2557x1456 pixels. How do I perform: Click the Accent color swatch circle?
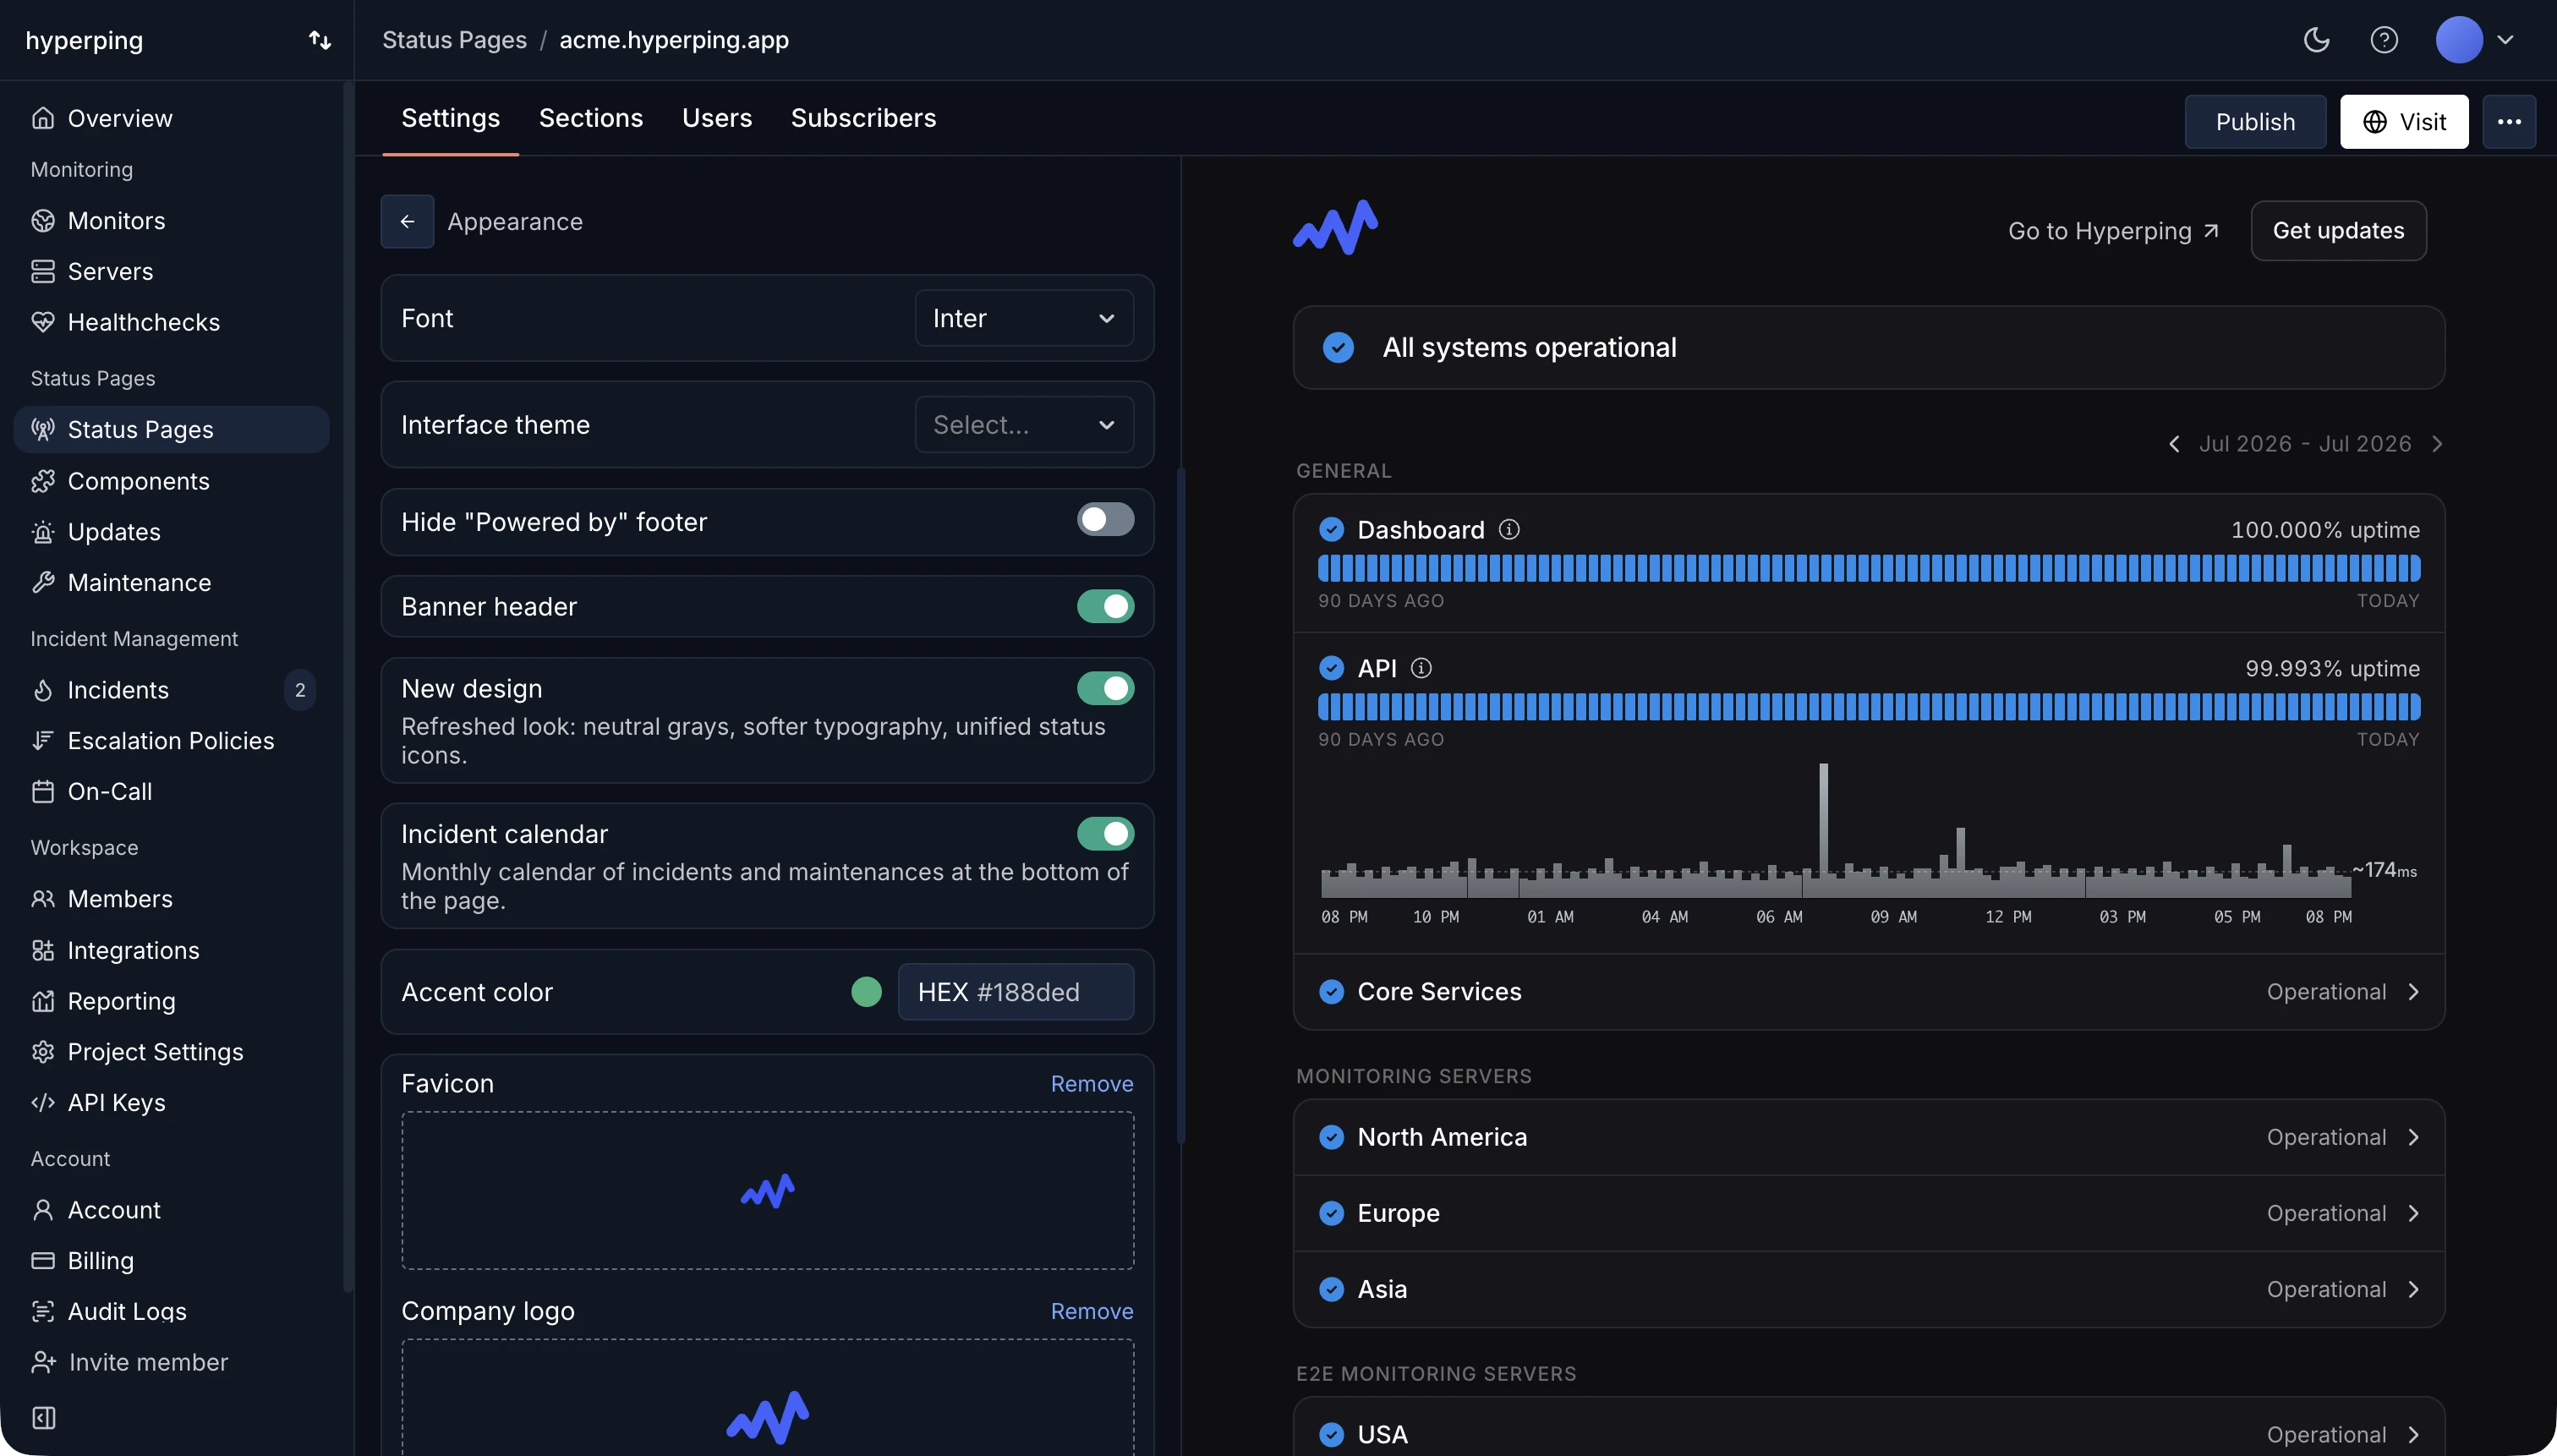(x=866, y=992)
